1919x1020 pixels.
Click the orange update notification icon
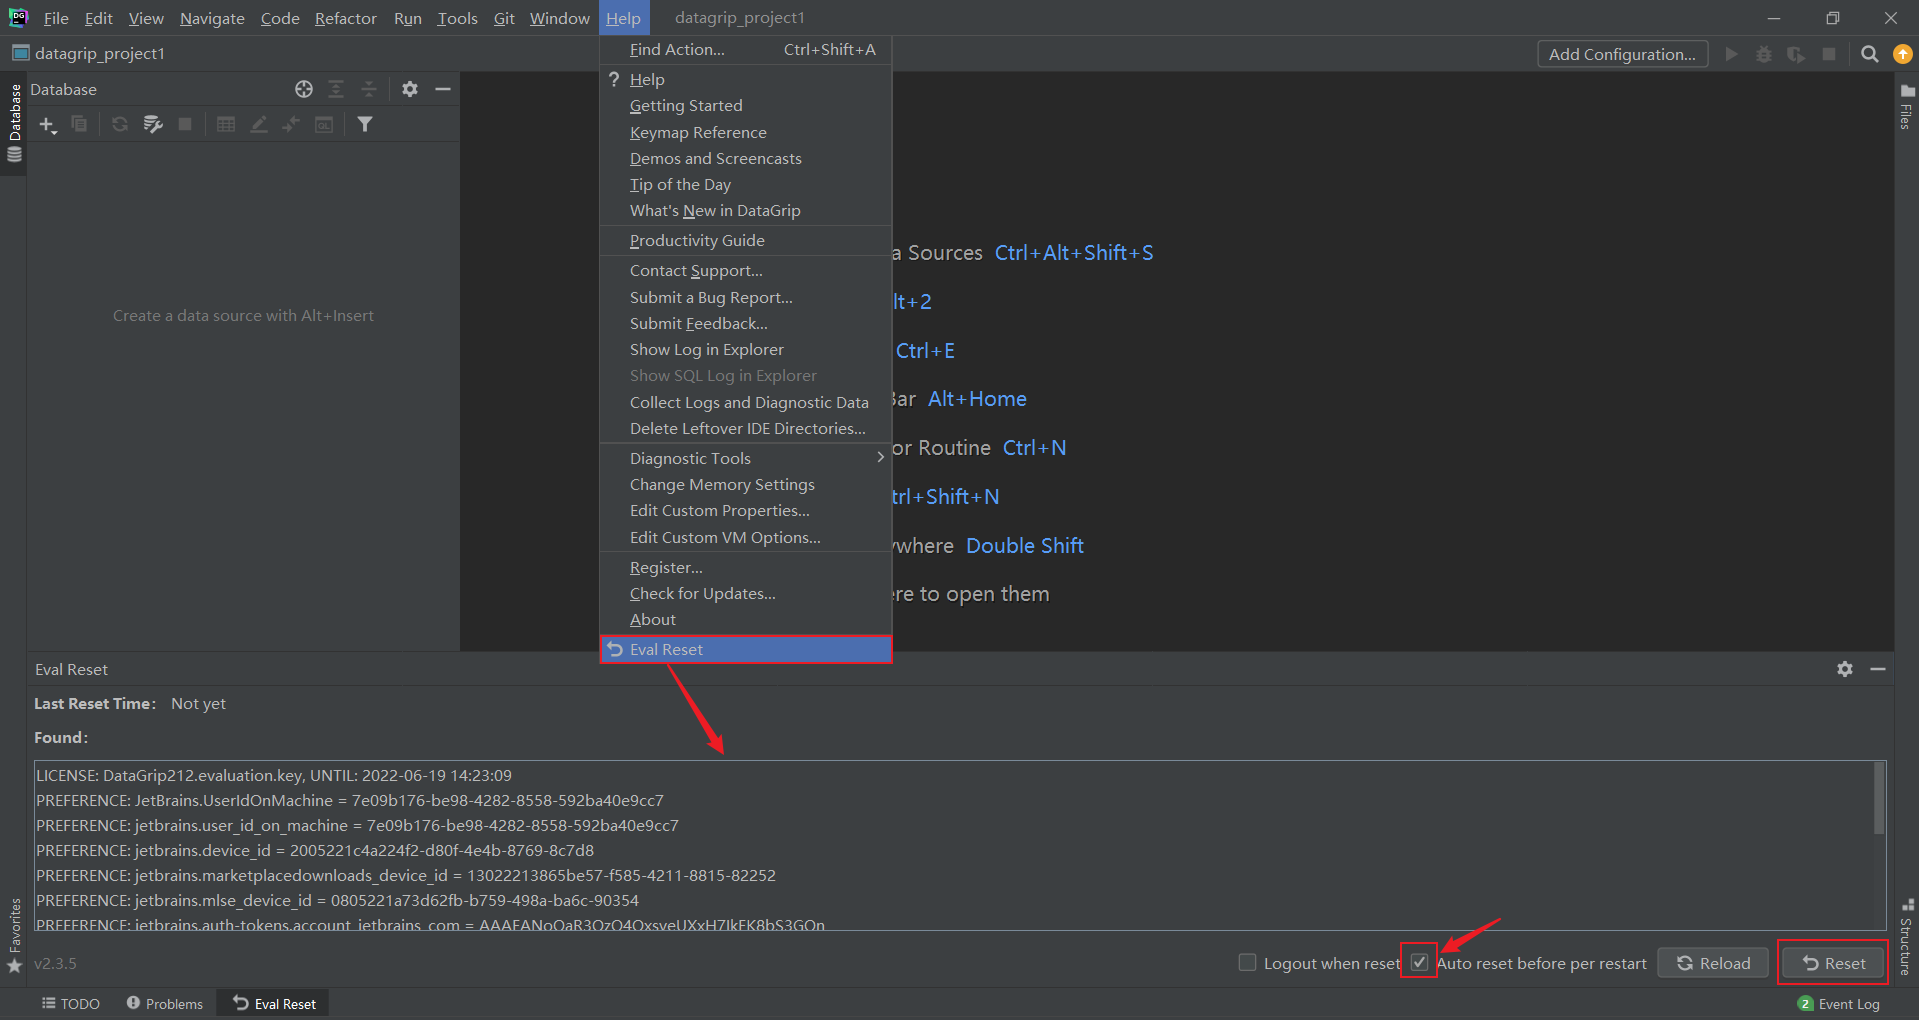[x=1901, y=54]
